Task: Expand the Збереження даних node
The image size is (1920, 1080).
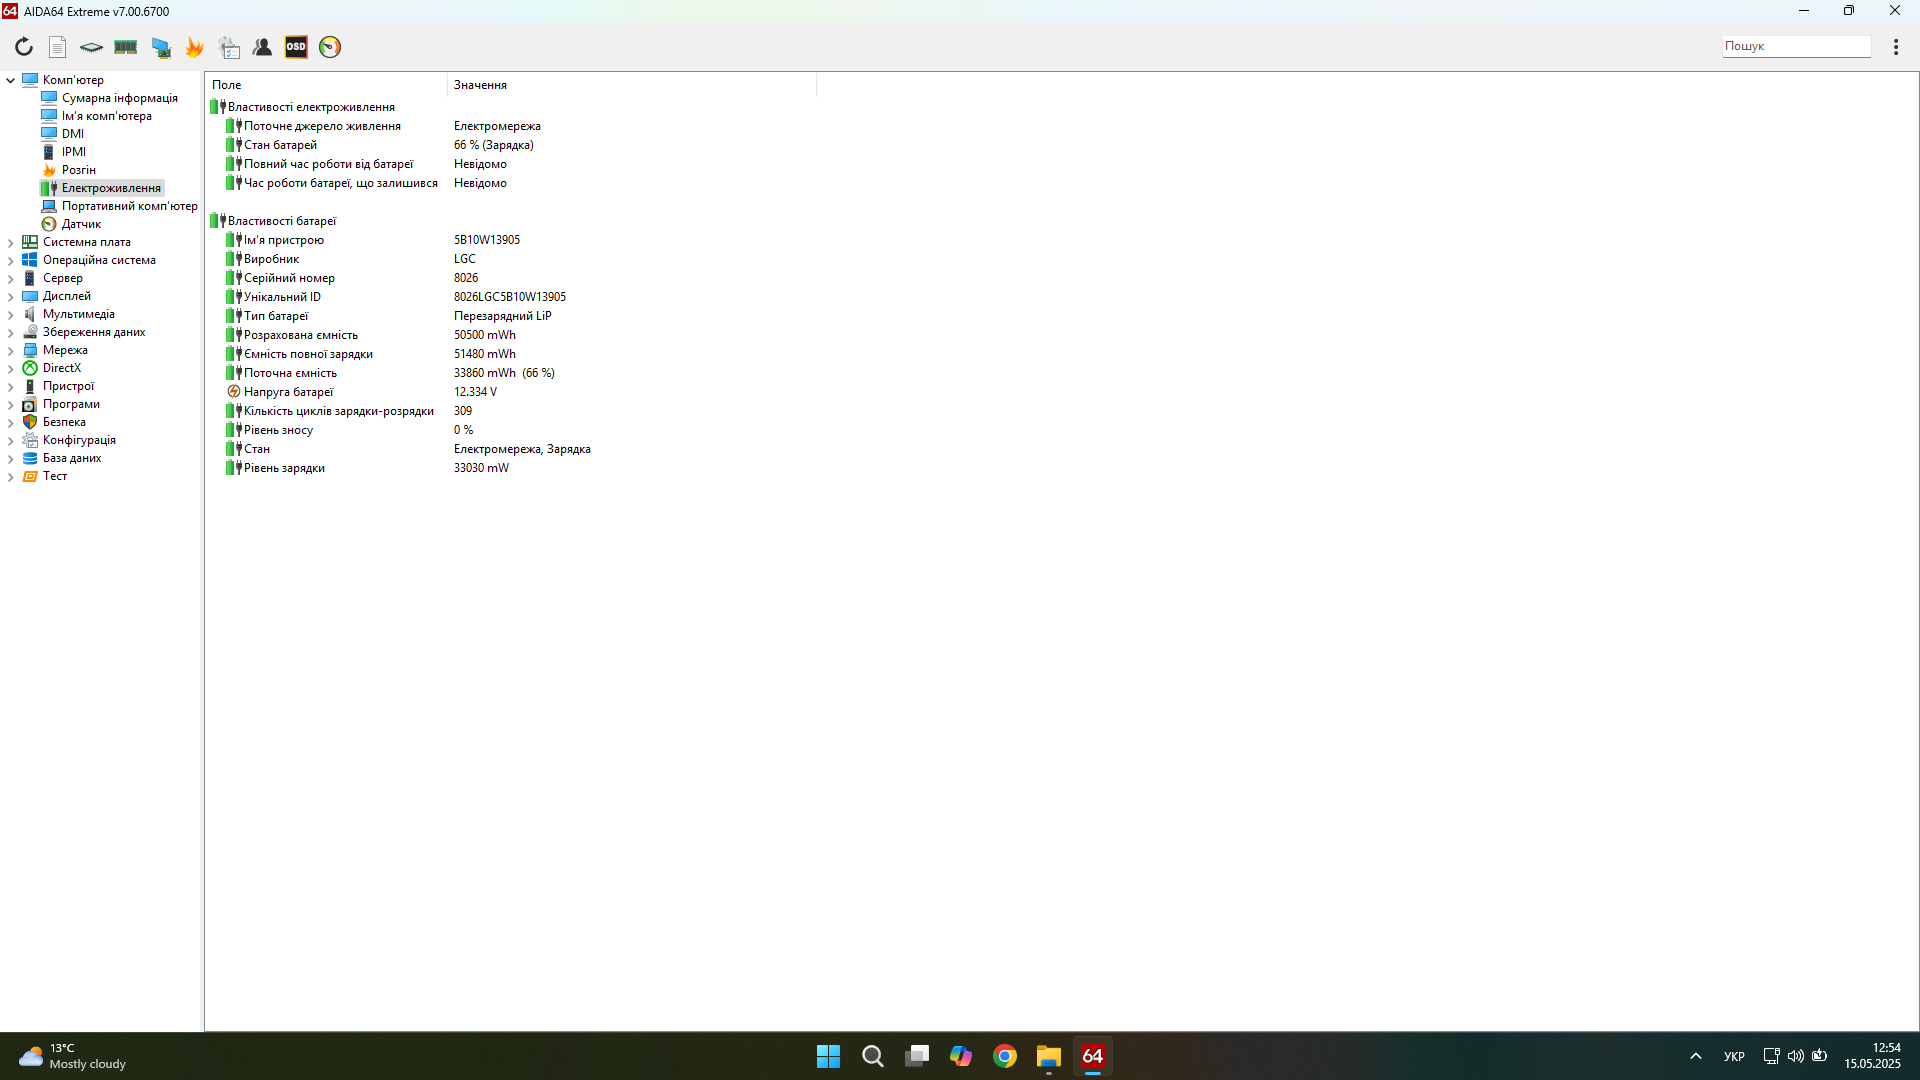Action: pos(11,332)
